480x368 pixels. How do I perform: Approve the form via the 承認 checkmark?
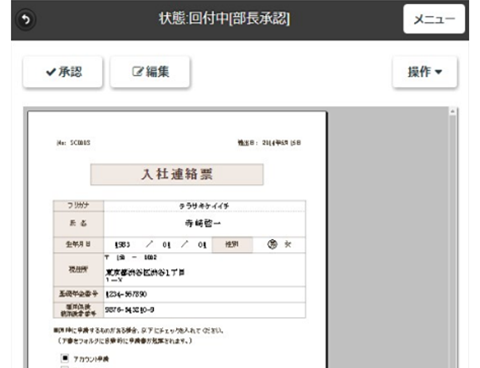click(x=63, y=72)
